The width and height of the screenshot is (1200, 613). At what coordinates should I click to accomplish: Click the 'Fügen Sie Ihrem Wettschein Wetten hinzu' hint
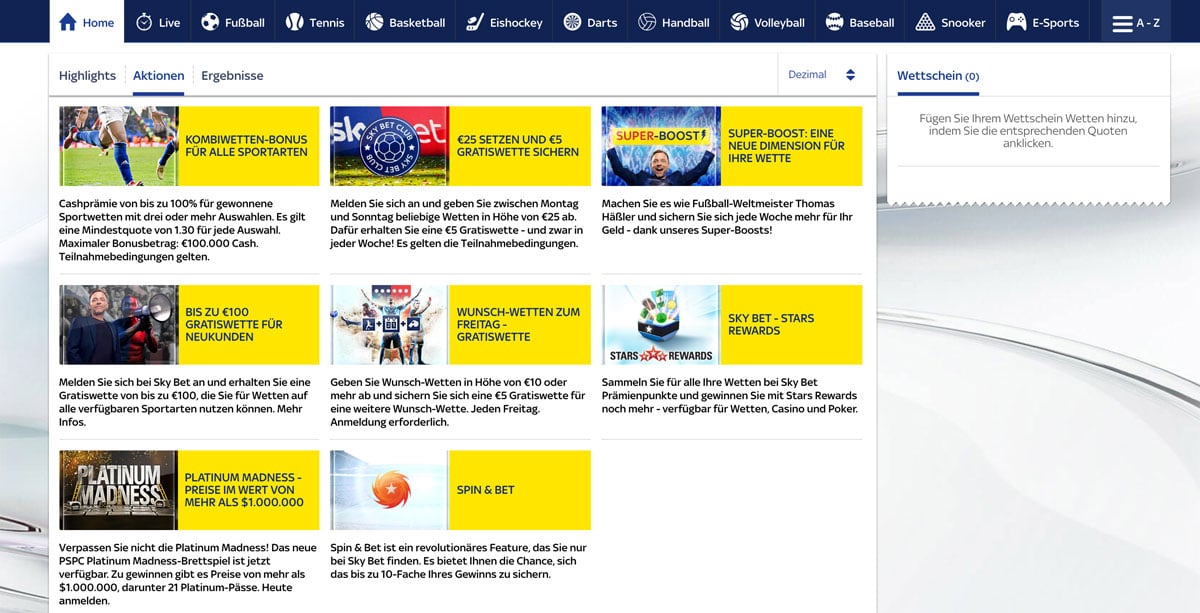pyautogui.click(x=1028, y=131)
